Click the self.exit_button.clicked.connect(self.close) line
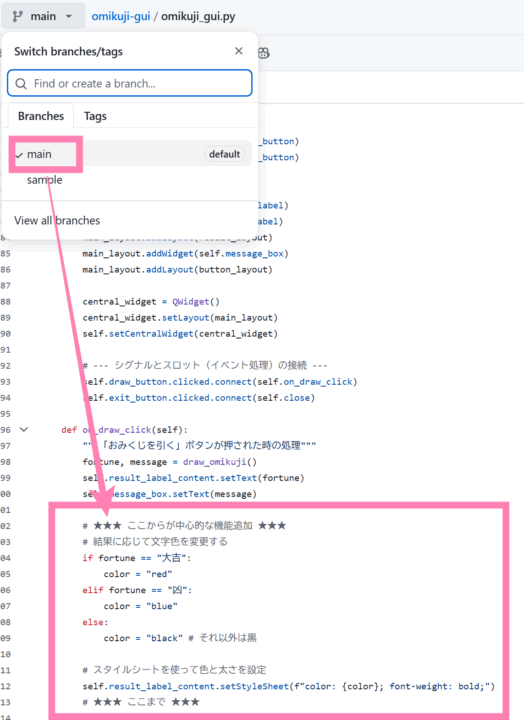The width and height of the screenshot is (524, 720). (x=198, y=398)
